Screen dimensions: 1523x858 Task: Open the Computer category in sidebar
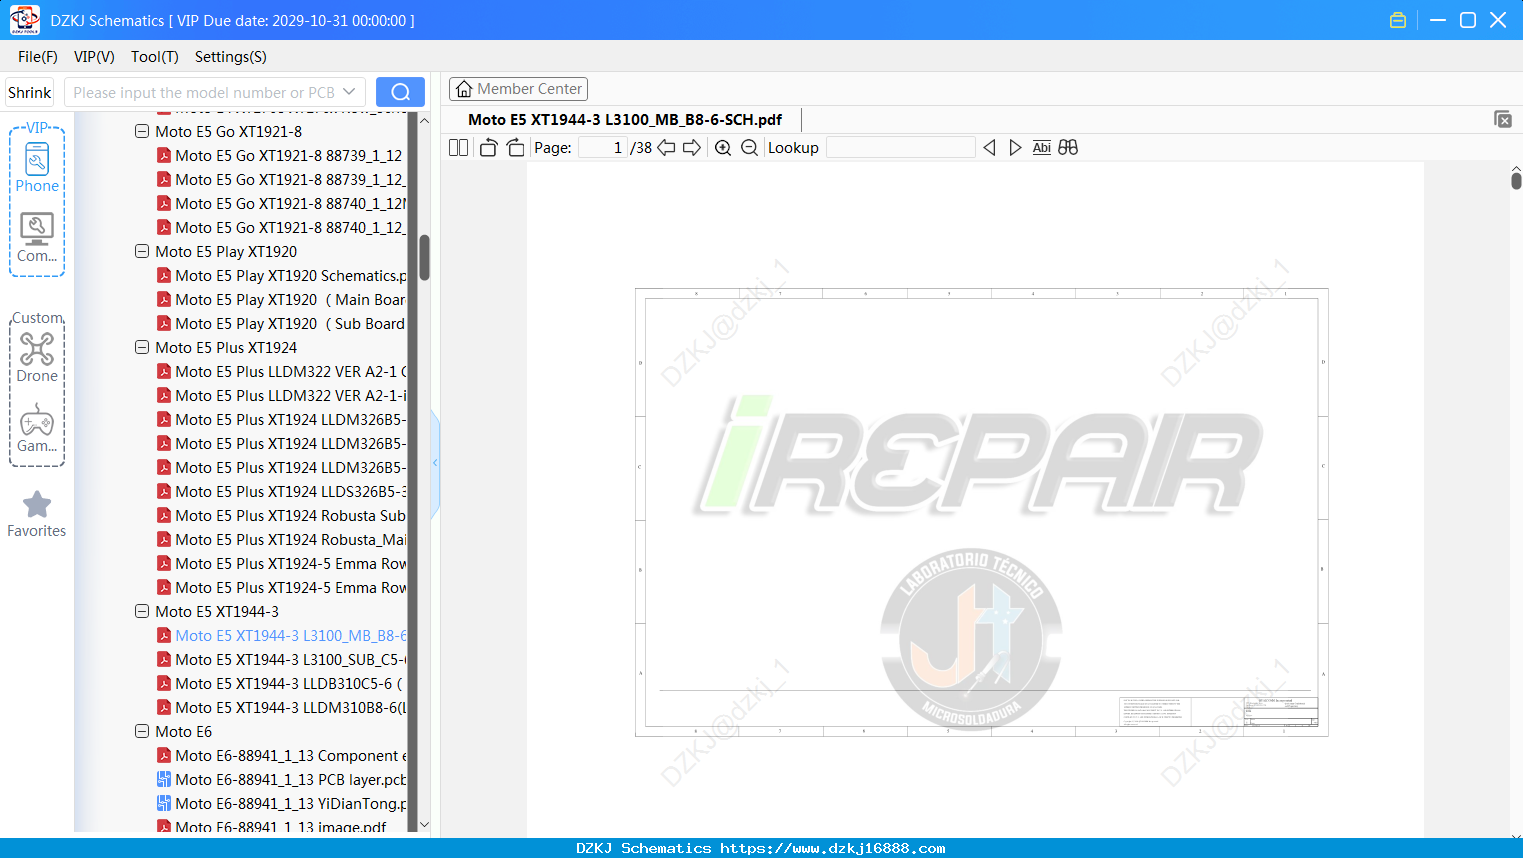(x=37, y=238)
